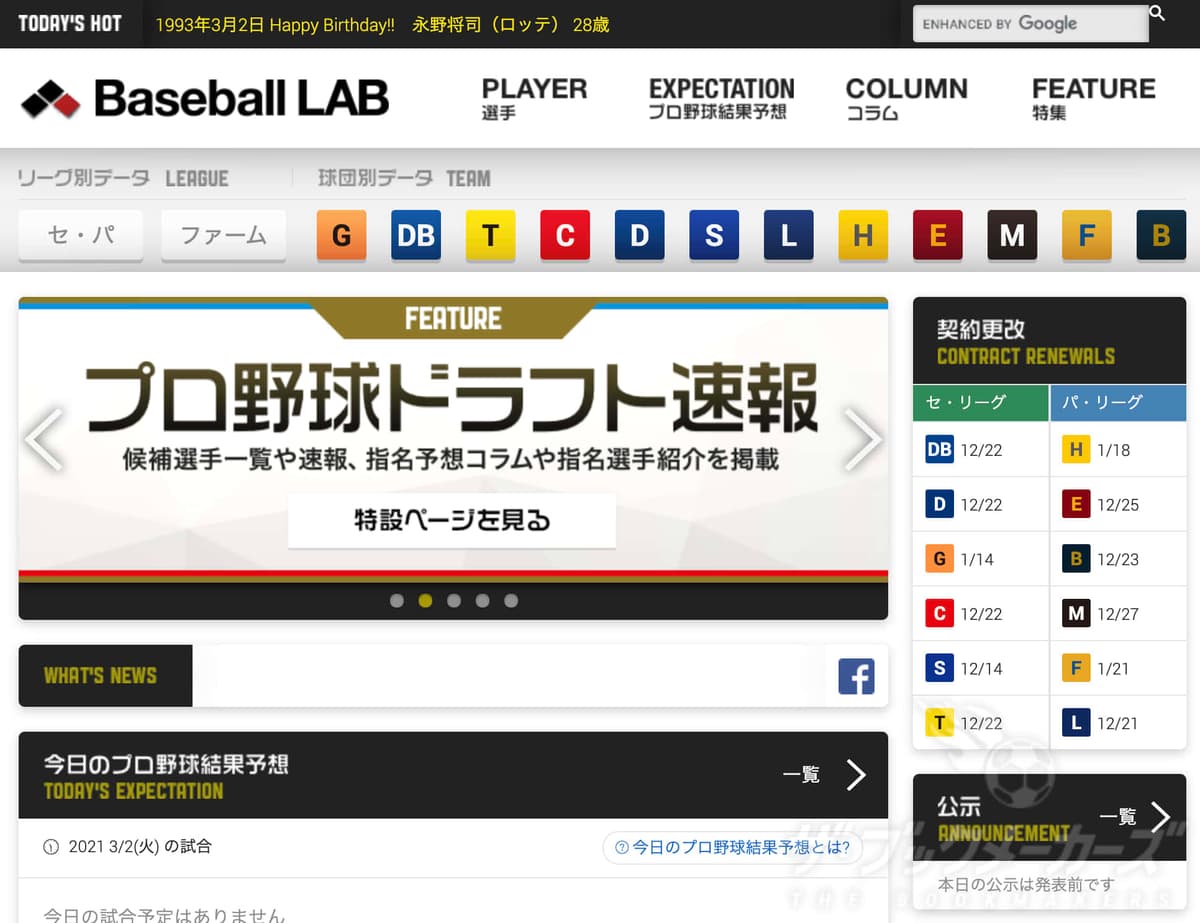Image resolution: width=1200 pixels, height=923 pixels.
Task: Open the S team icon in team toolbar
Action: coord(714,235)
